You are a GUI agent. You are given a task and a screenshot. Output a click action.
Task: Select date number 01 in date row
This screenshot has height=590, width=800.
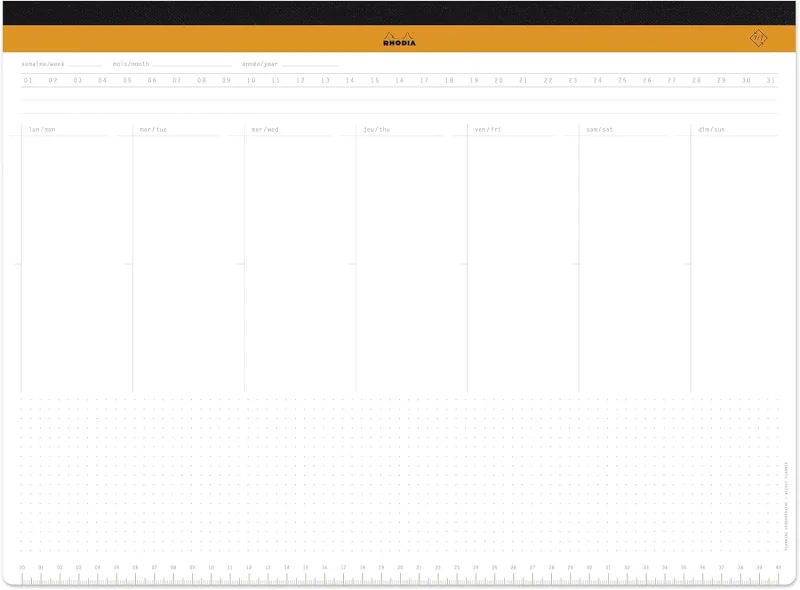coord(28,80)
